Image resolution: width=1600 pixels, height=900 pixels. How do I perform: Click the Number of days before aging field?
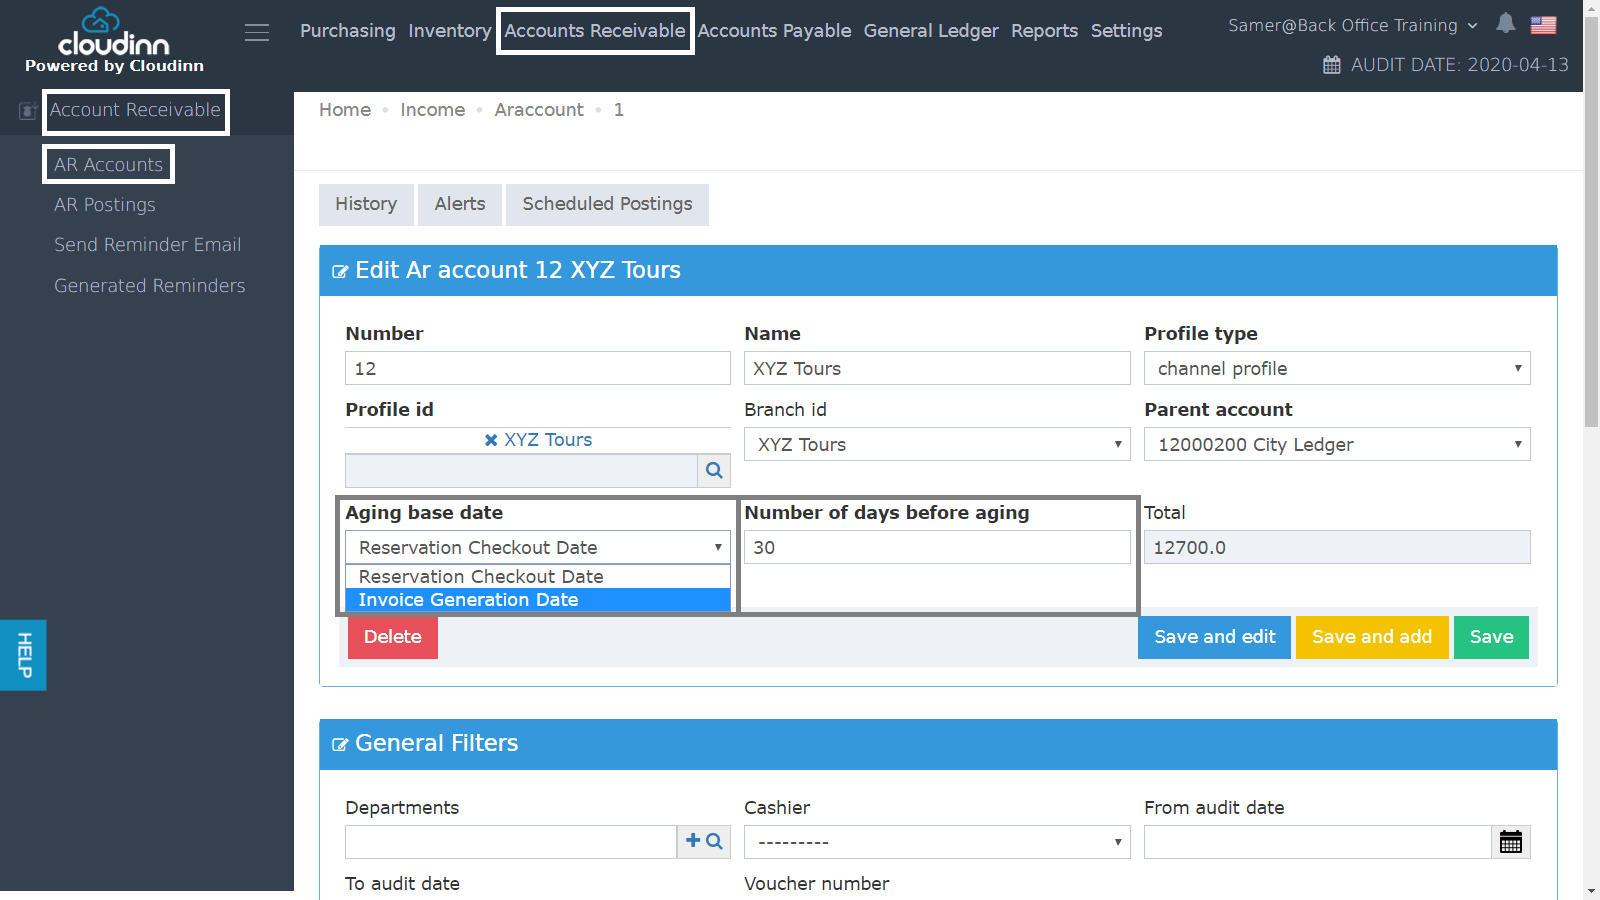tap(937, 547)
